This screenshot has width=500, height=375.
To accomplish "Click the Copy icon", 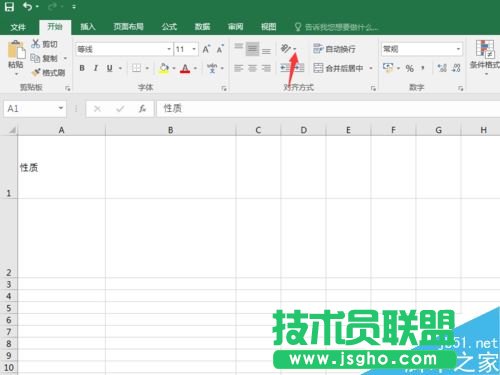I will tap(35, 58).
